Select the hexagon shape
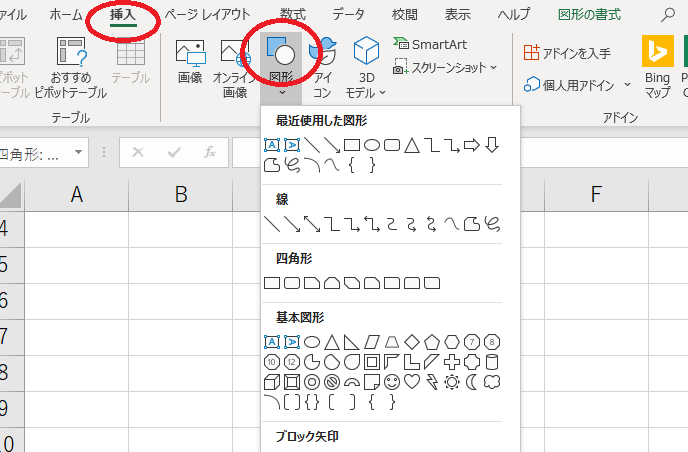Screen dimensions: 688x452 click(452, 342)
